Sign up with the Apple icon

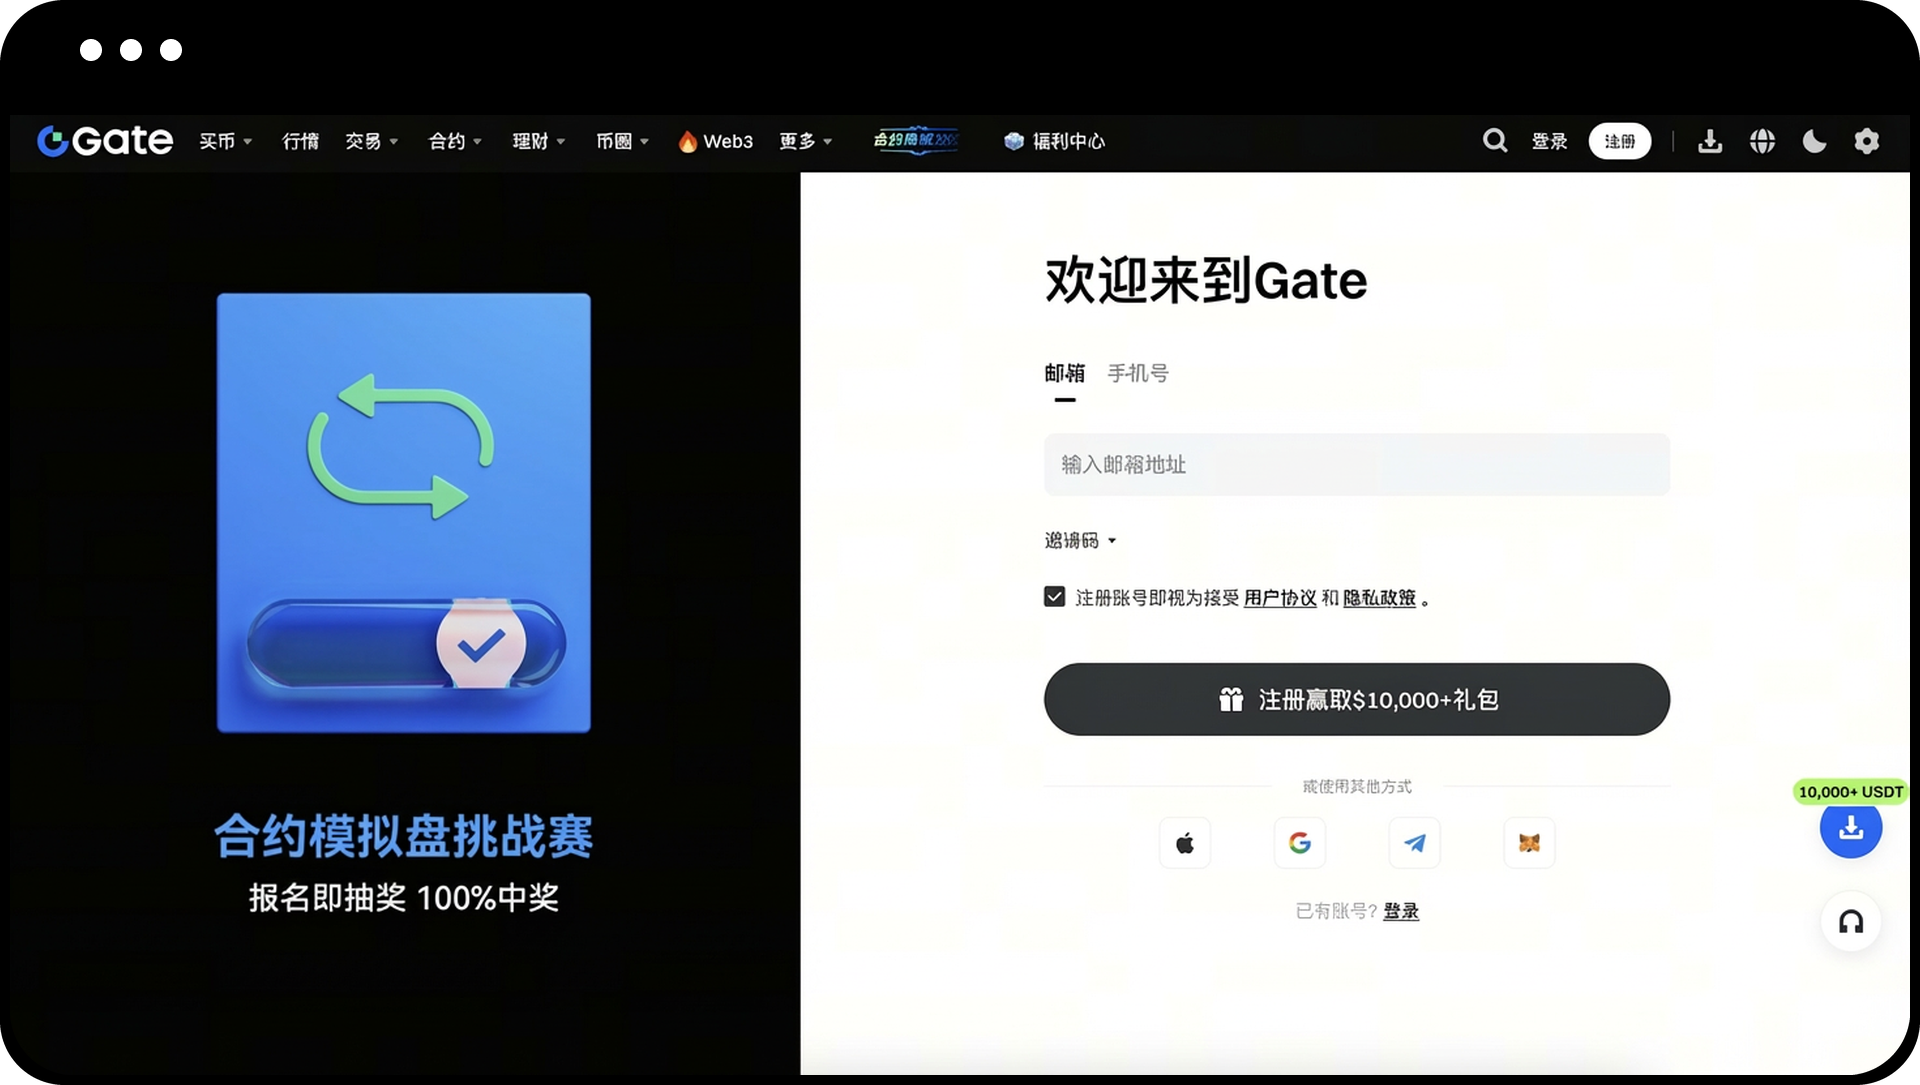1185,843
